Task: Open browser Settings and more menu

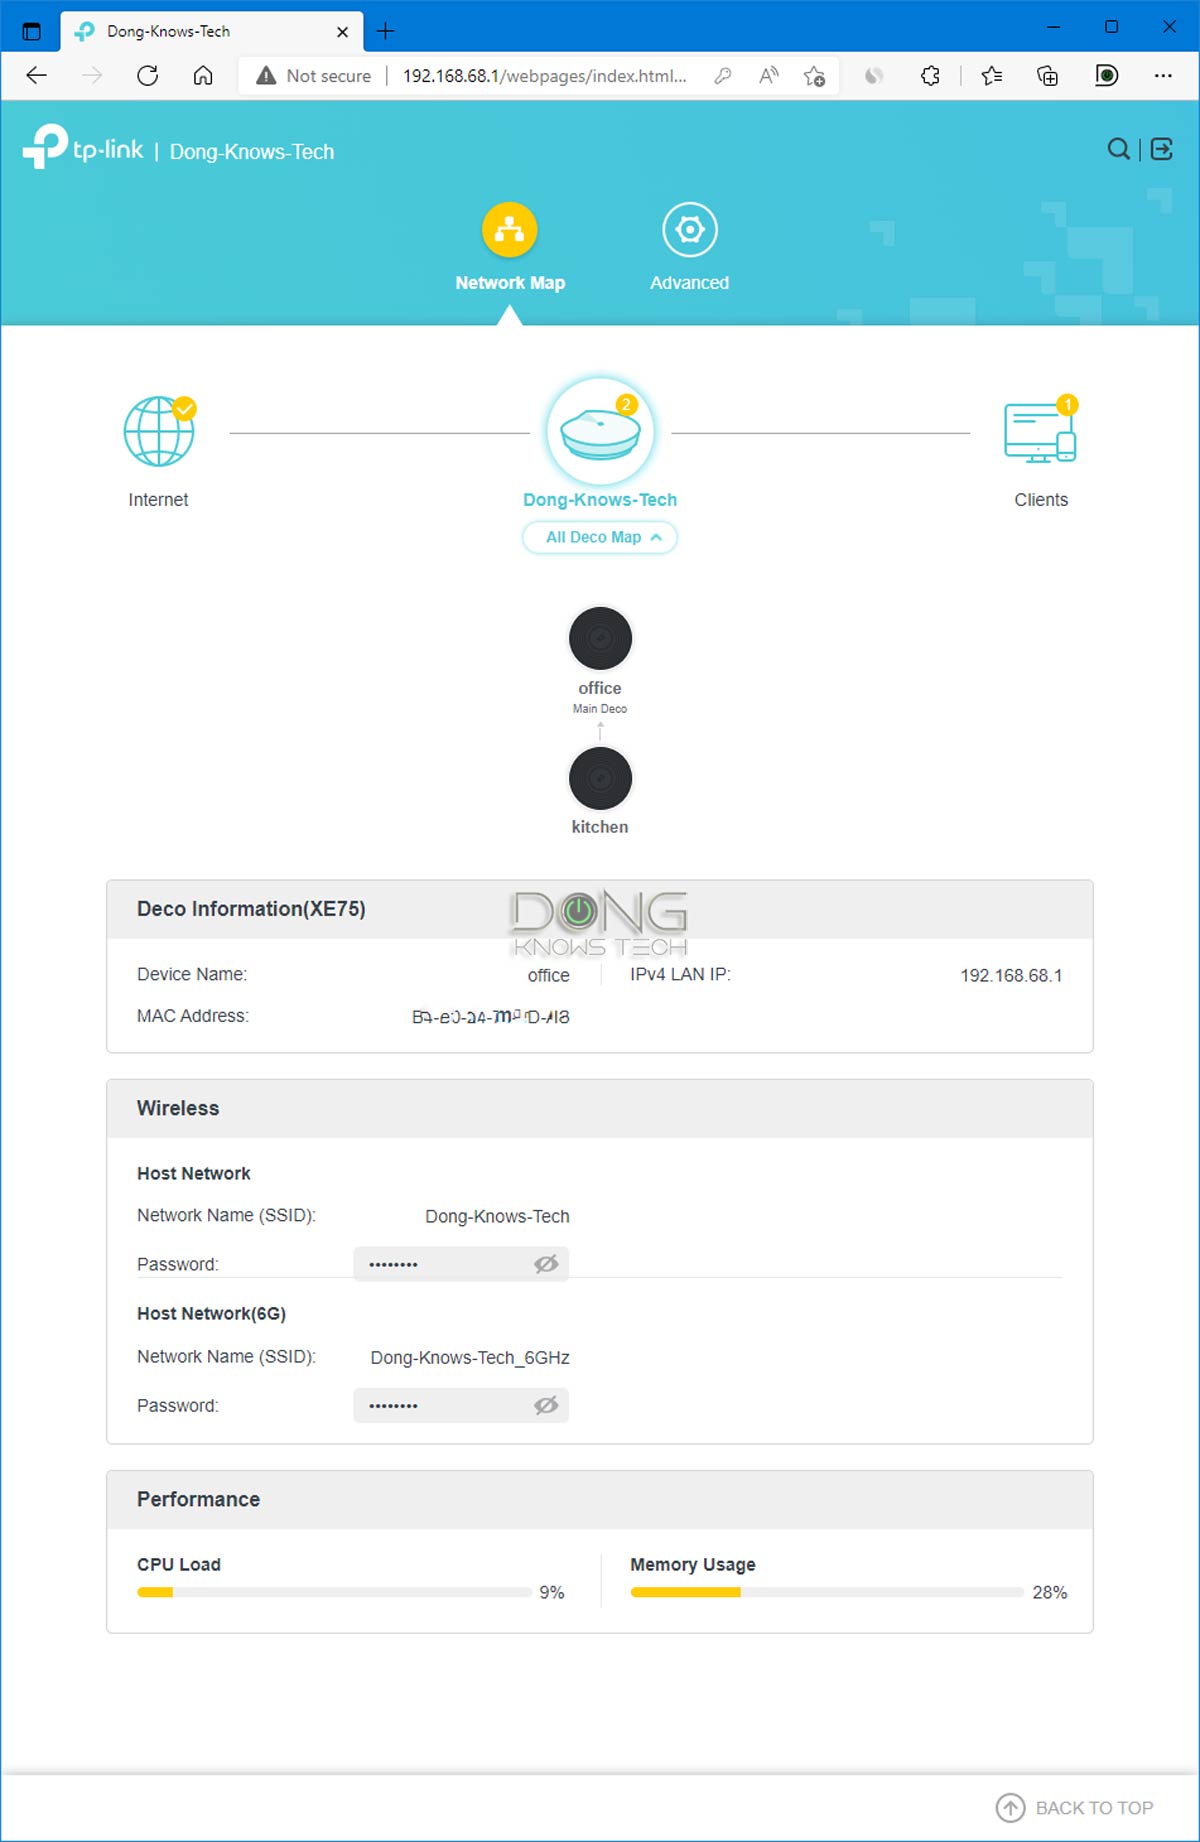Action: click(x=1163, y=76)
